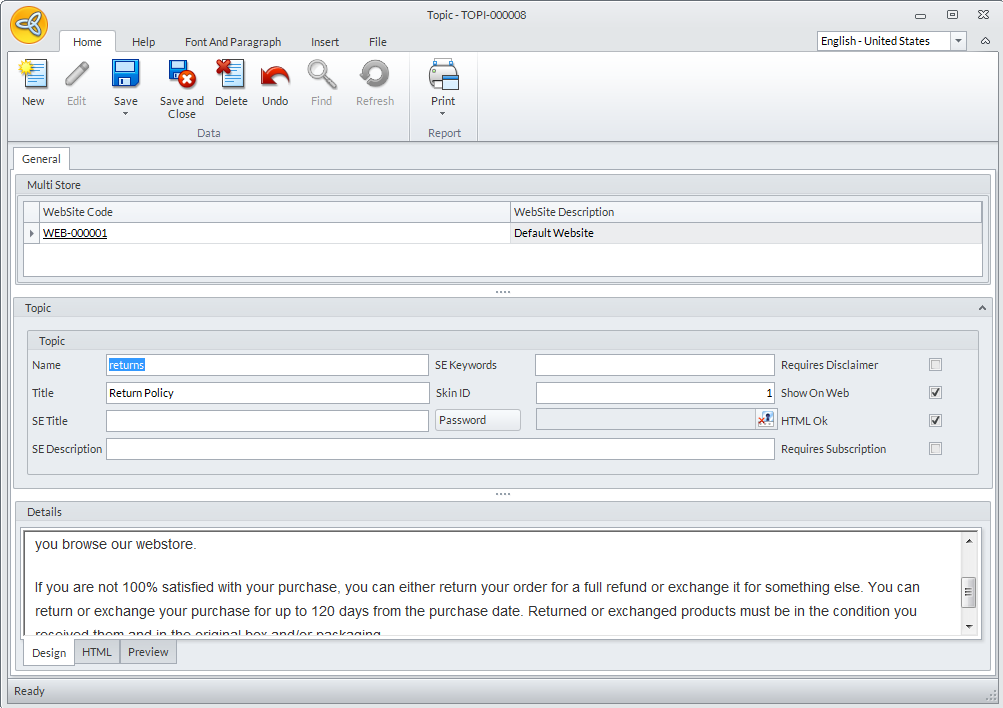Click the Password button
1003x708 pixels.
pos(478,420)
